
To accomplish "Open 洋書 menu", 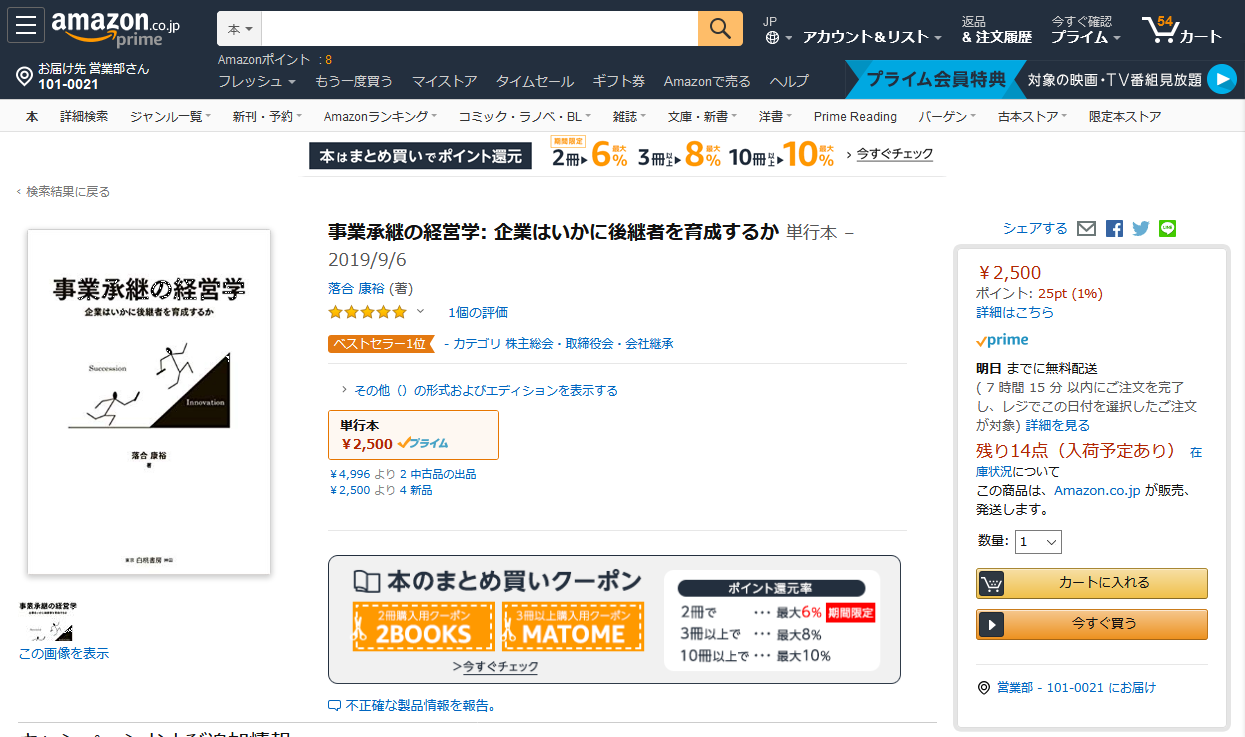I will point(775,116).
